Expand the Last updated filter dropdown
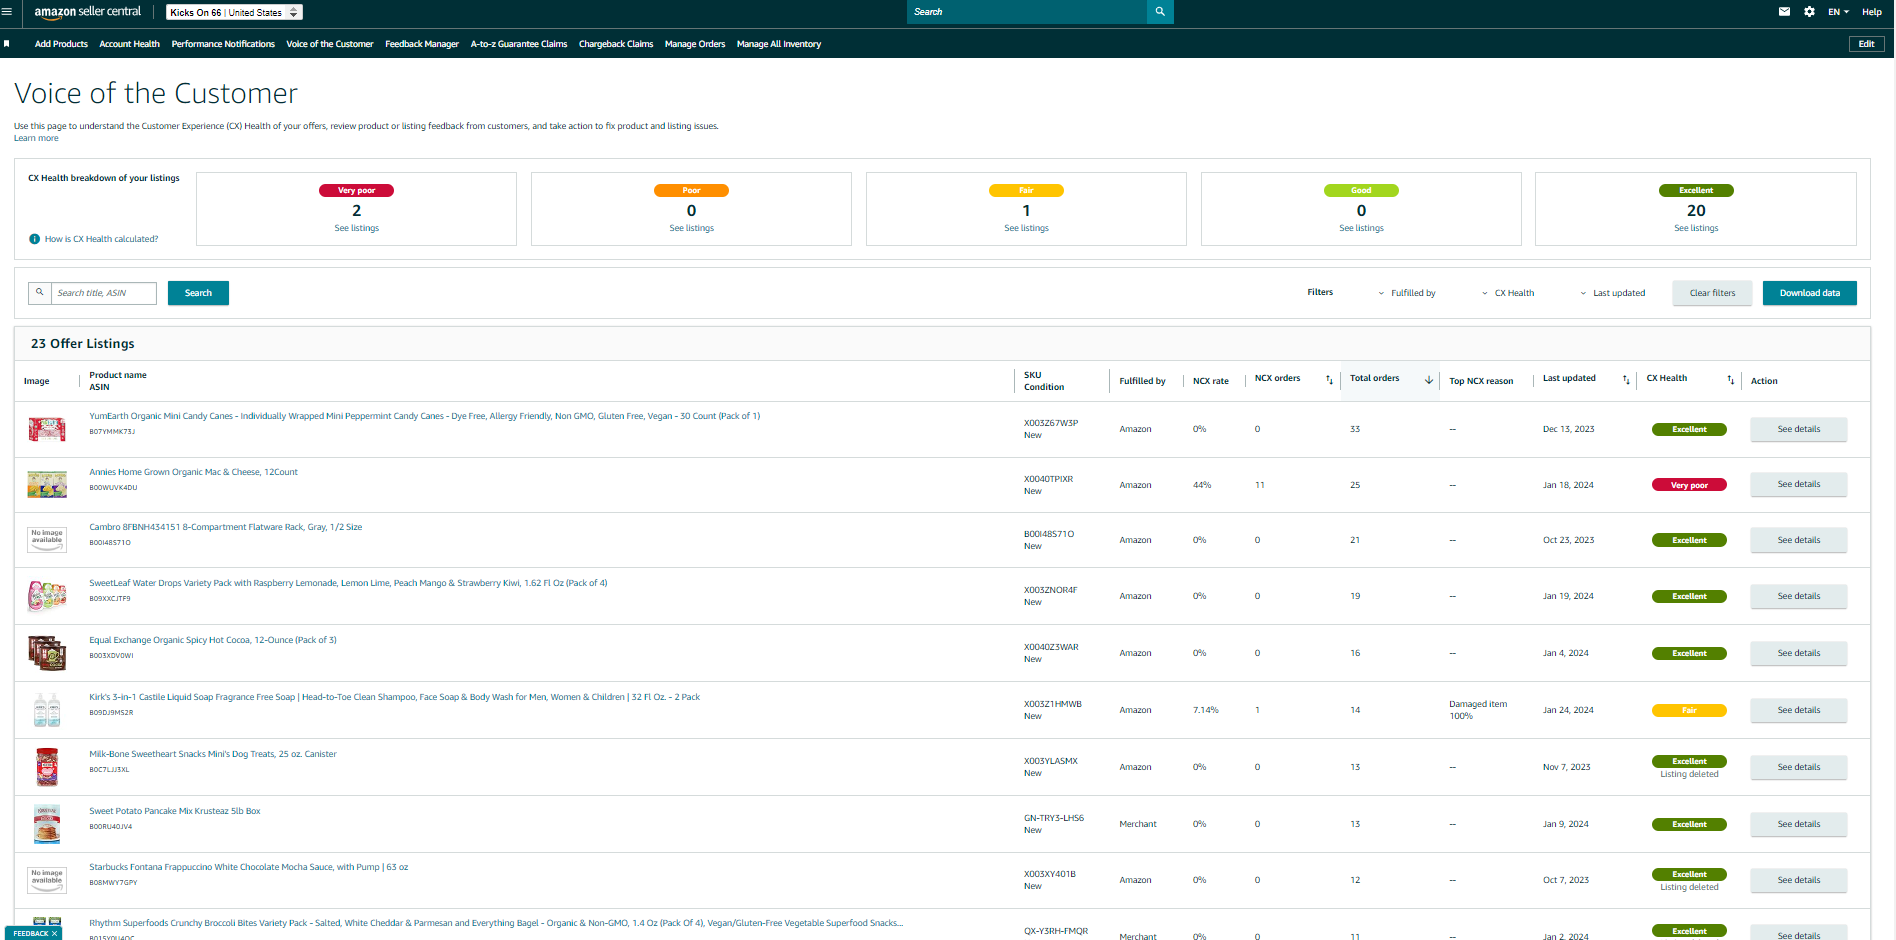1896x940 pixels. tap(1612, 293)
